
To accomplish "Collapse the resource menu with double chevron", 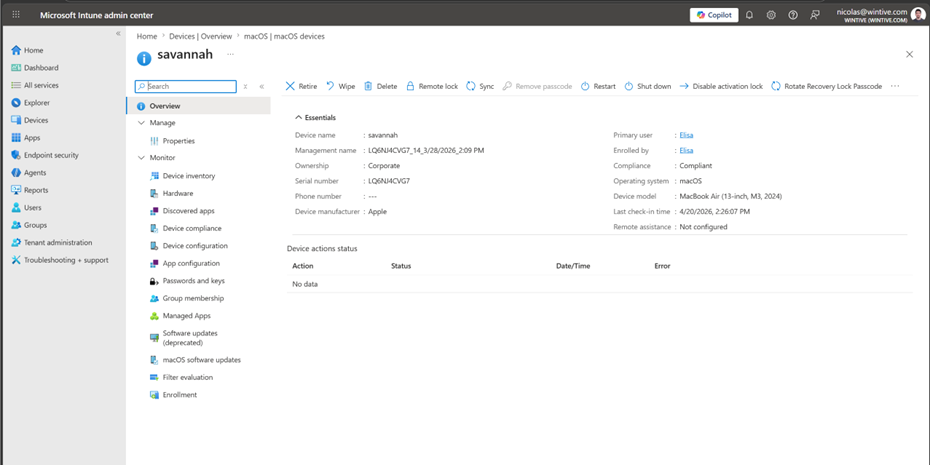I will [262, 87].
